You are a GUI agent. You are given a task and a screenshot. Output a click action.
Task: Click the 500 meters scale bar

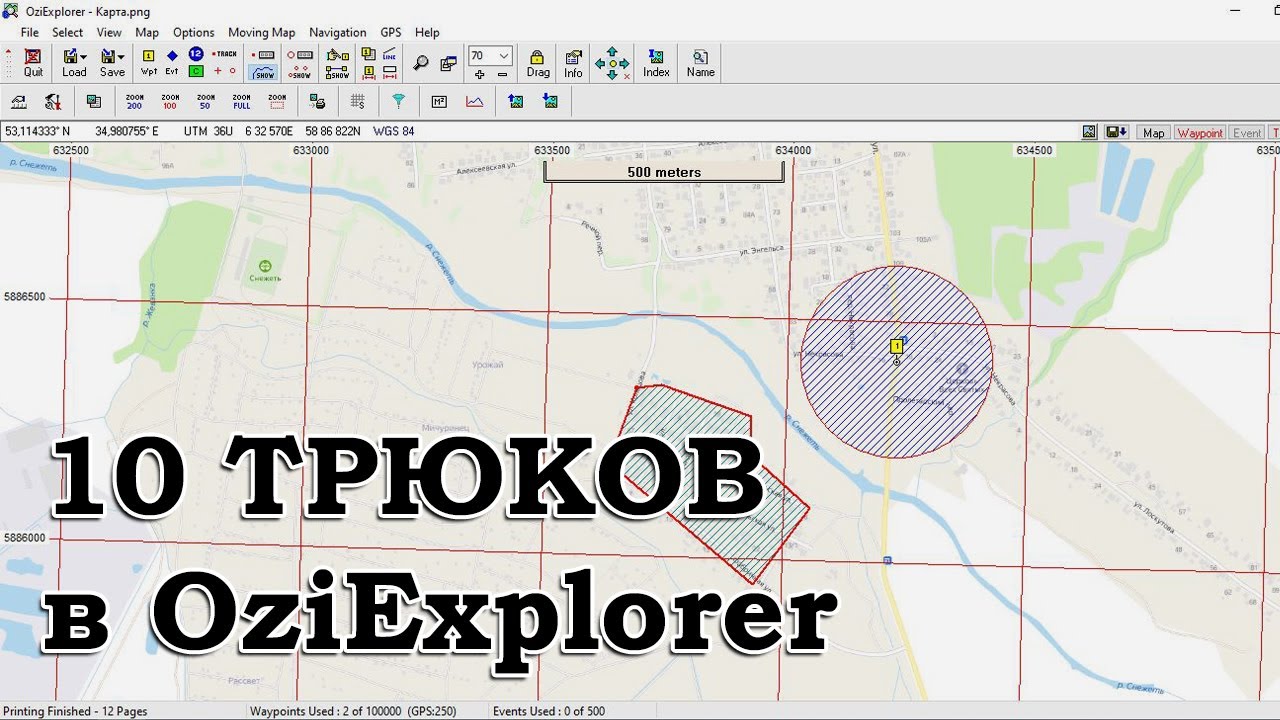[664, 172]
